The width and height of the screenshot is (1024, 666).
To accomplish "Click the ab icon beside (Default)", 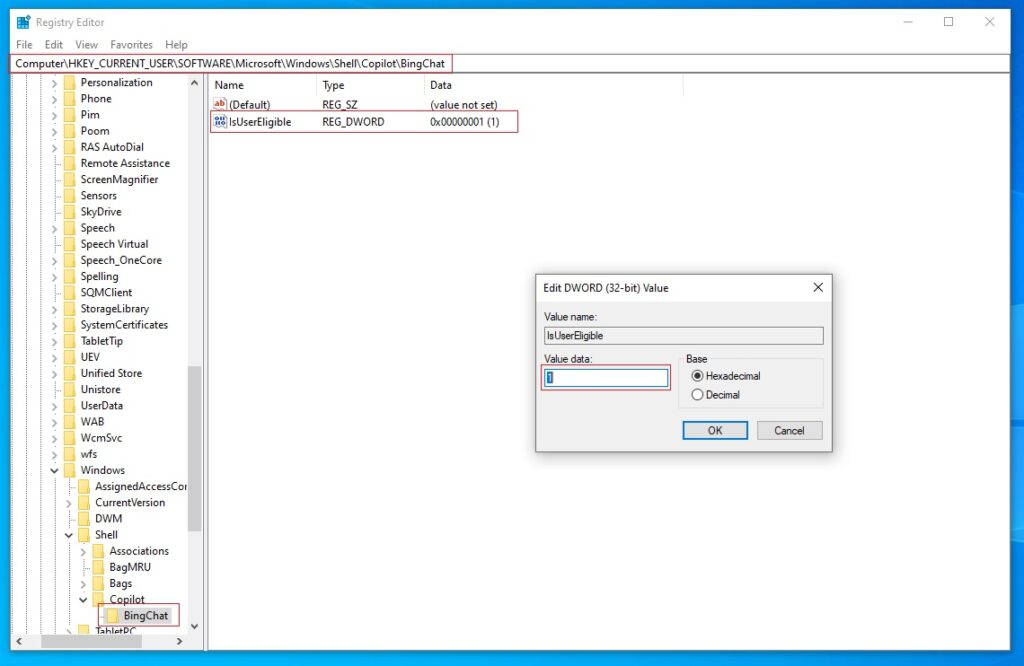I will pos(219,104).
